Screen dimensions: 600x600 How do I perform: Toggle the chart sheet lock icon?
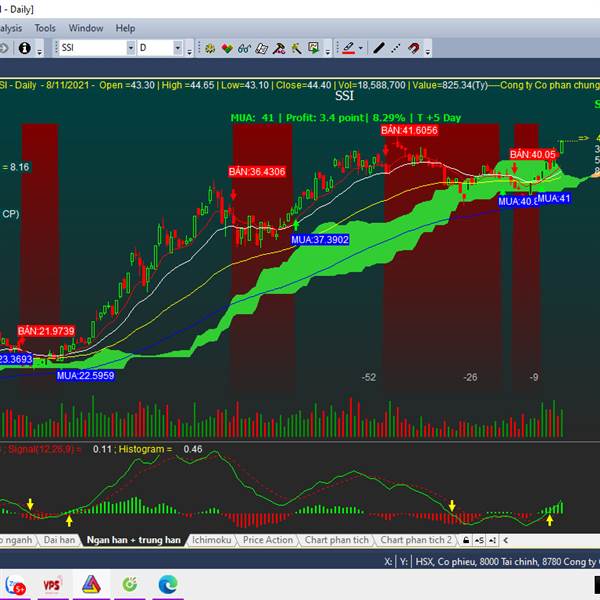(466, 540)
